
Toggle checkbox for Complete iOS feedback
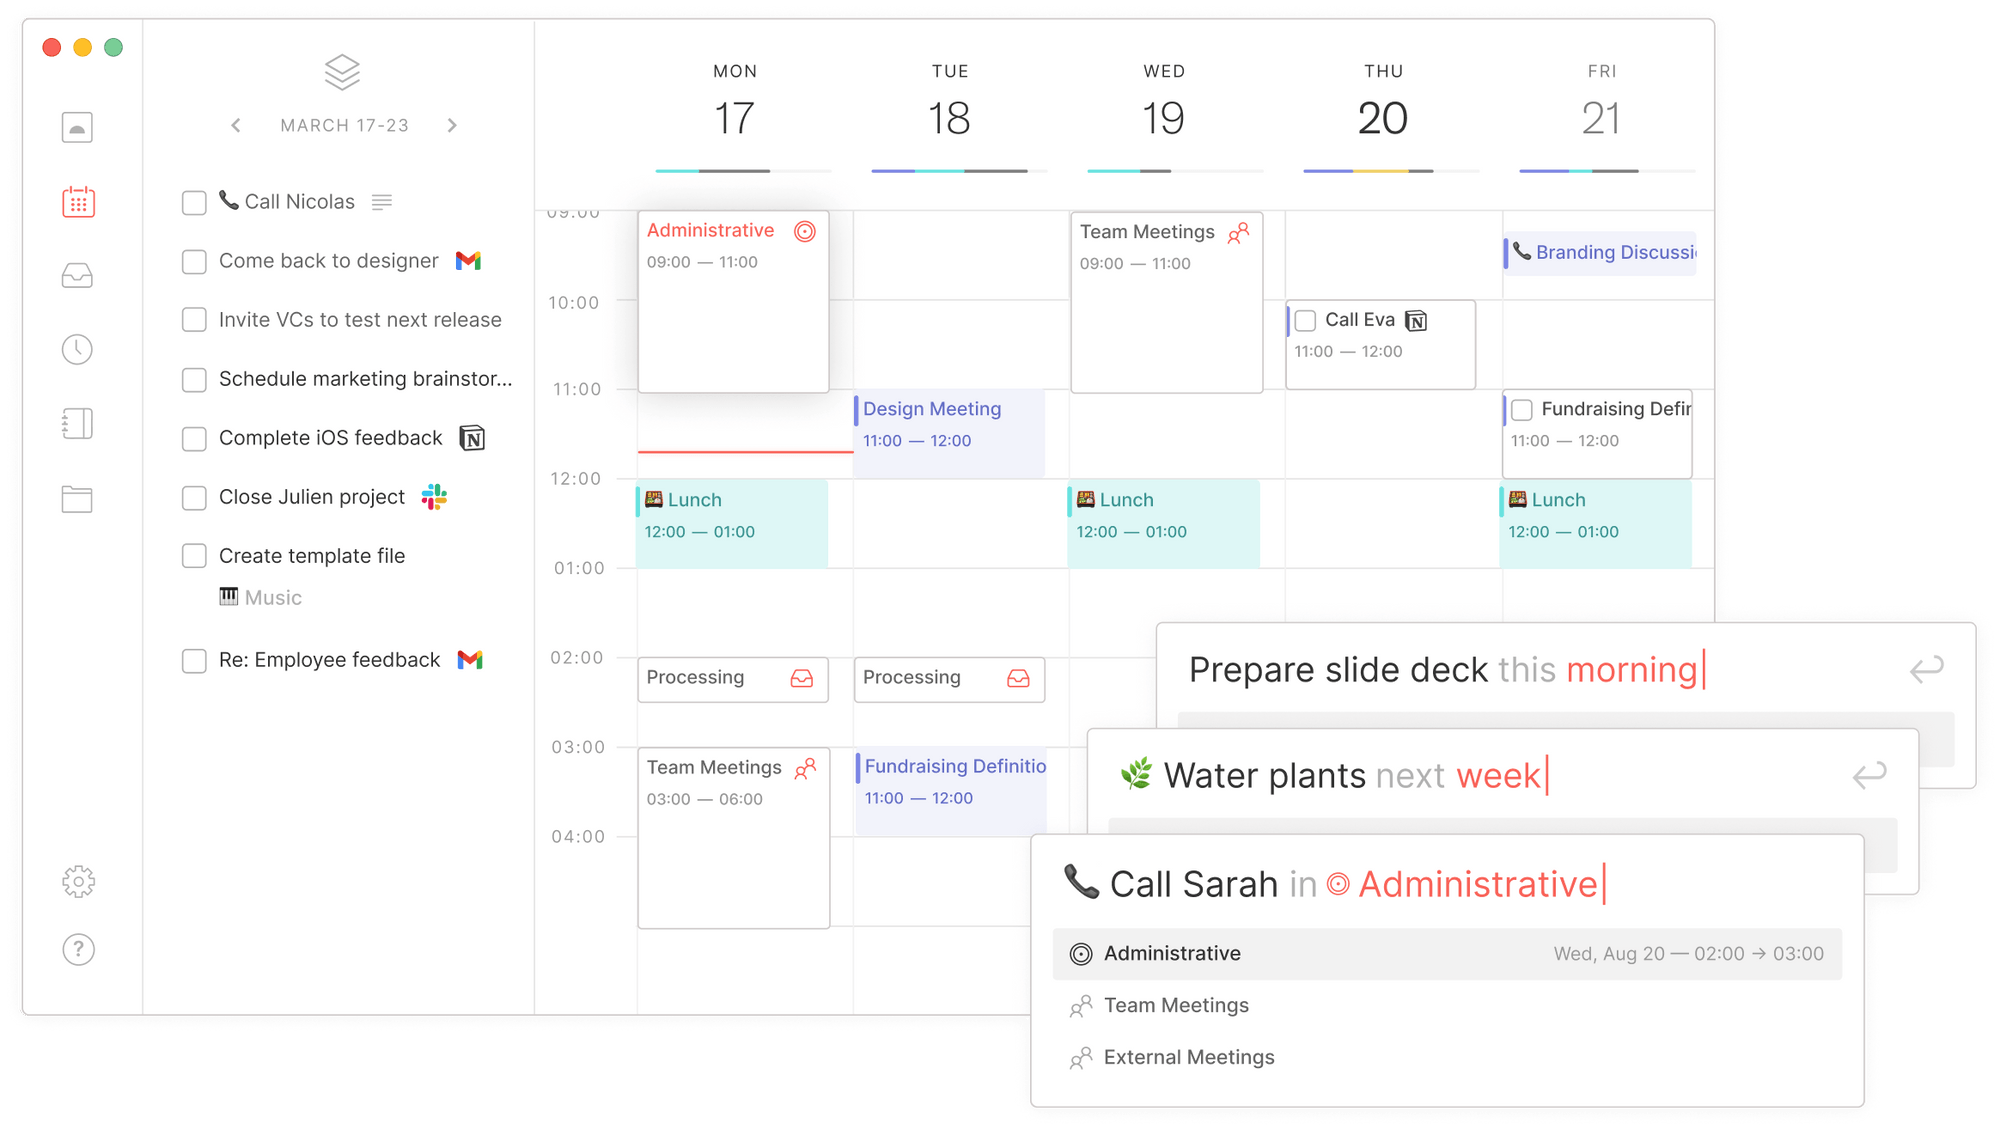click(194, 437)
